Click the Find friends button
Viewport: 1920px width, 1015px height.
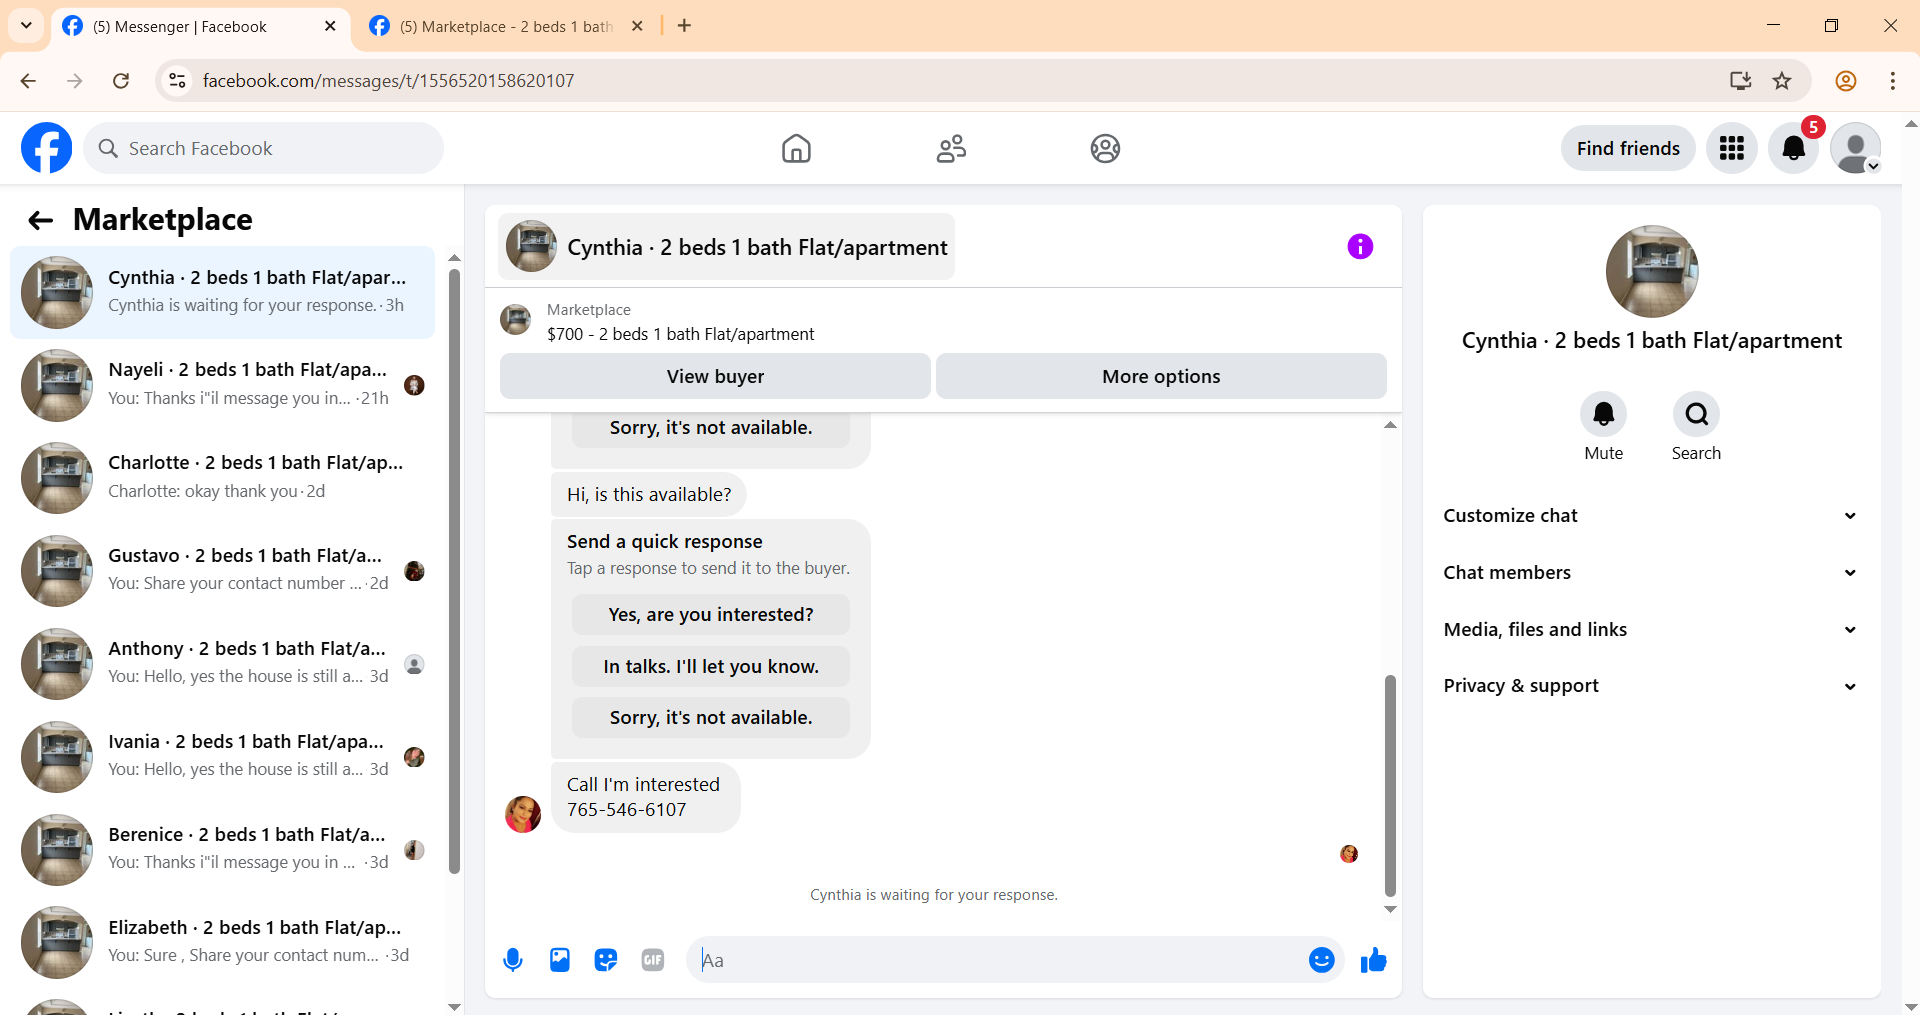coord(1628,148)
